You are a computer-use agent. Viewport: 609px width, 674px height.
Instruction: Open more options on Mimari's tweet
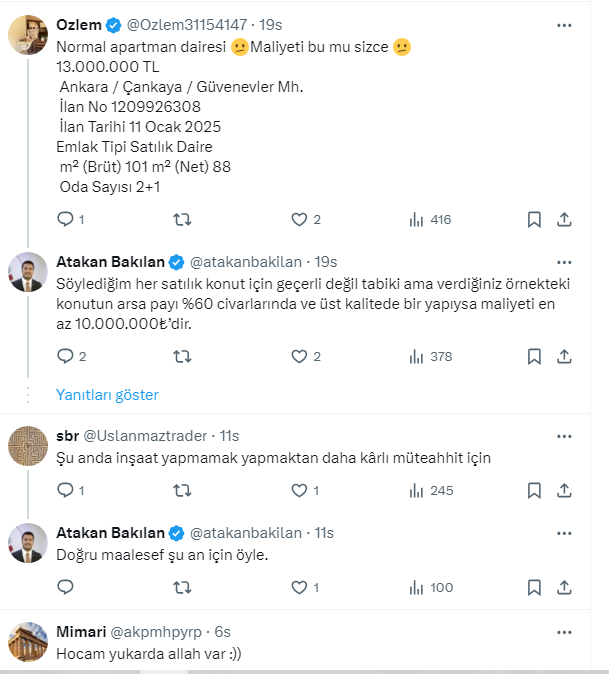(565, 632)
